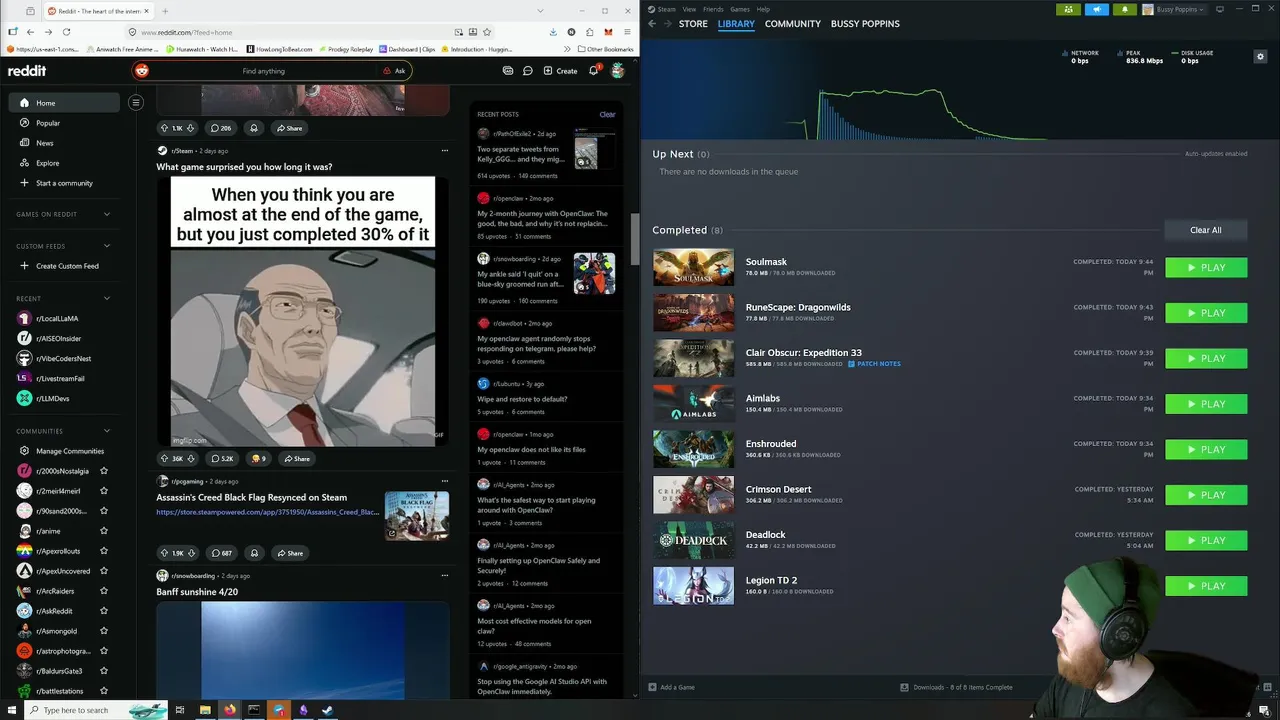Click Create post button on Reddit
1280x720 pixels.
(560, 71)
